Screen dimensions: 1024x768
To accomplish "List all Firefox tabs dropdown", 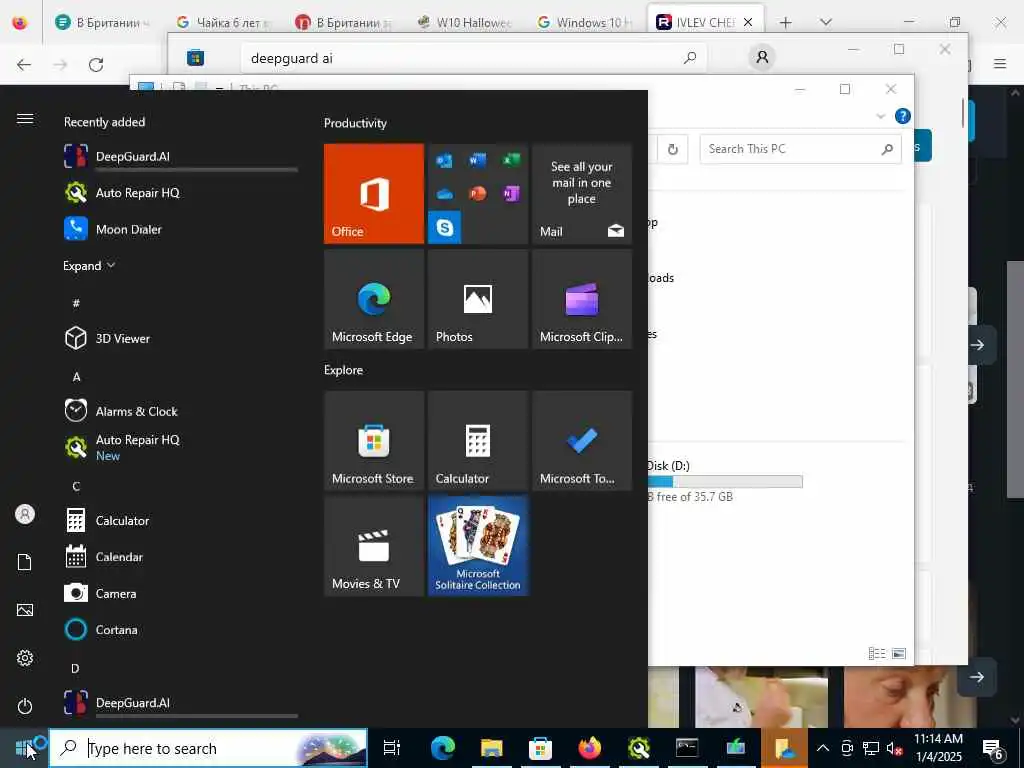I will tap(826, 22).
